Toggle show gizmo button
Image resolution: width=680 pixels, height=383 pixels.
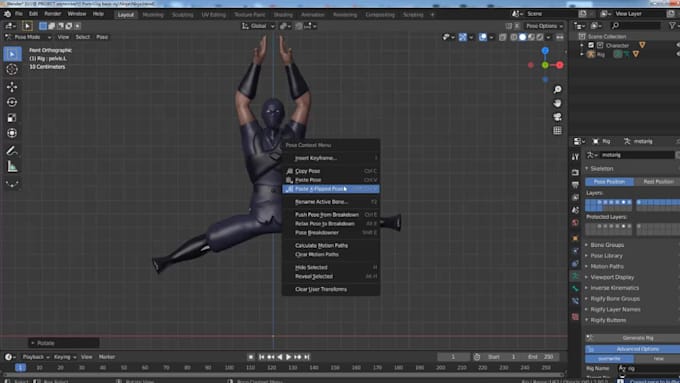tap(463, 37)
